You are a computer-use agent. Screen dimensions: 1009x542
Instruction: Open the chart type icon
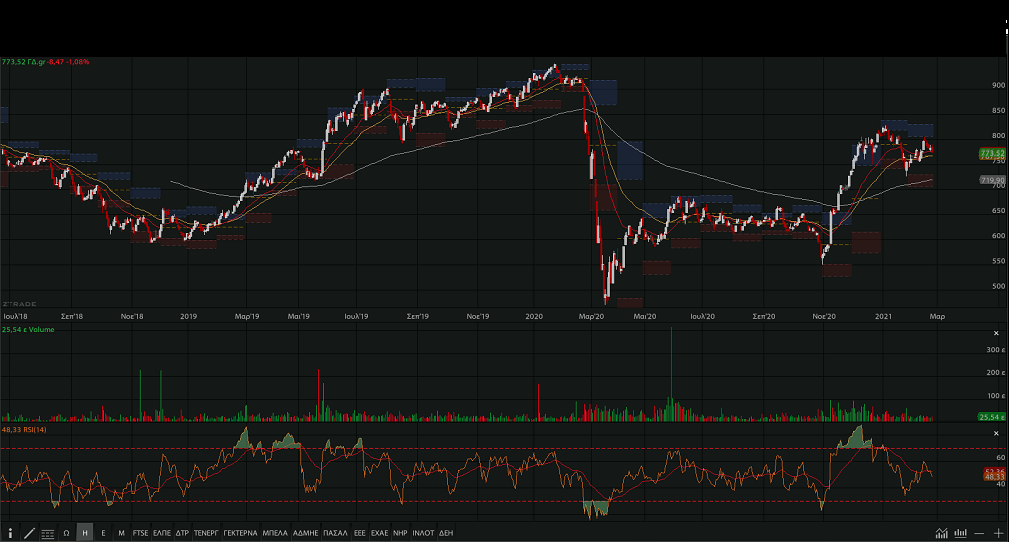click(942, 533)
